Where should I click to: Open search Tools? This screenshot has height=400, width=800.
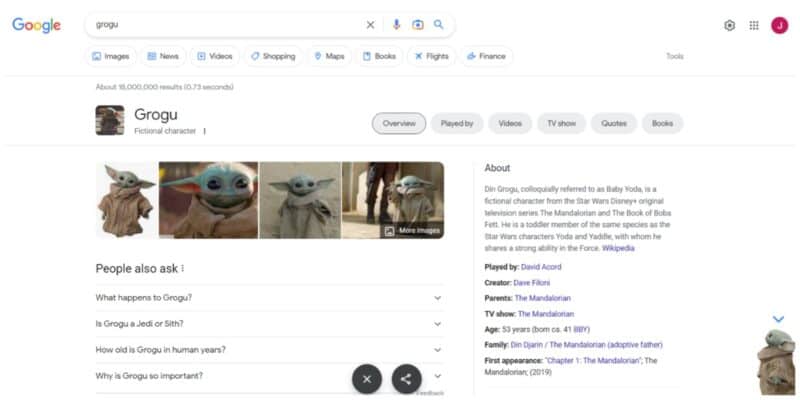[x=674, y=56]
